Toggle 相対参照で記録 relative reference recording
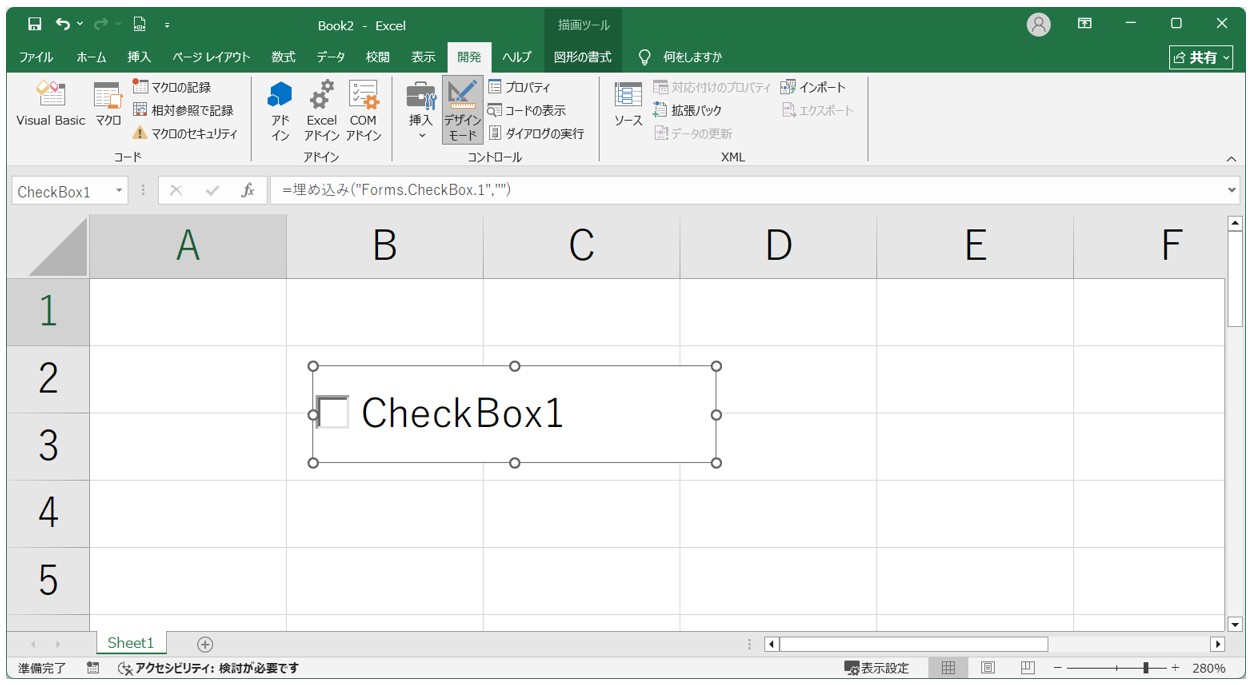Viewport: 1253px width, 685px height. (183, 110)
